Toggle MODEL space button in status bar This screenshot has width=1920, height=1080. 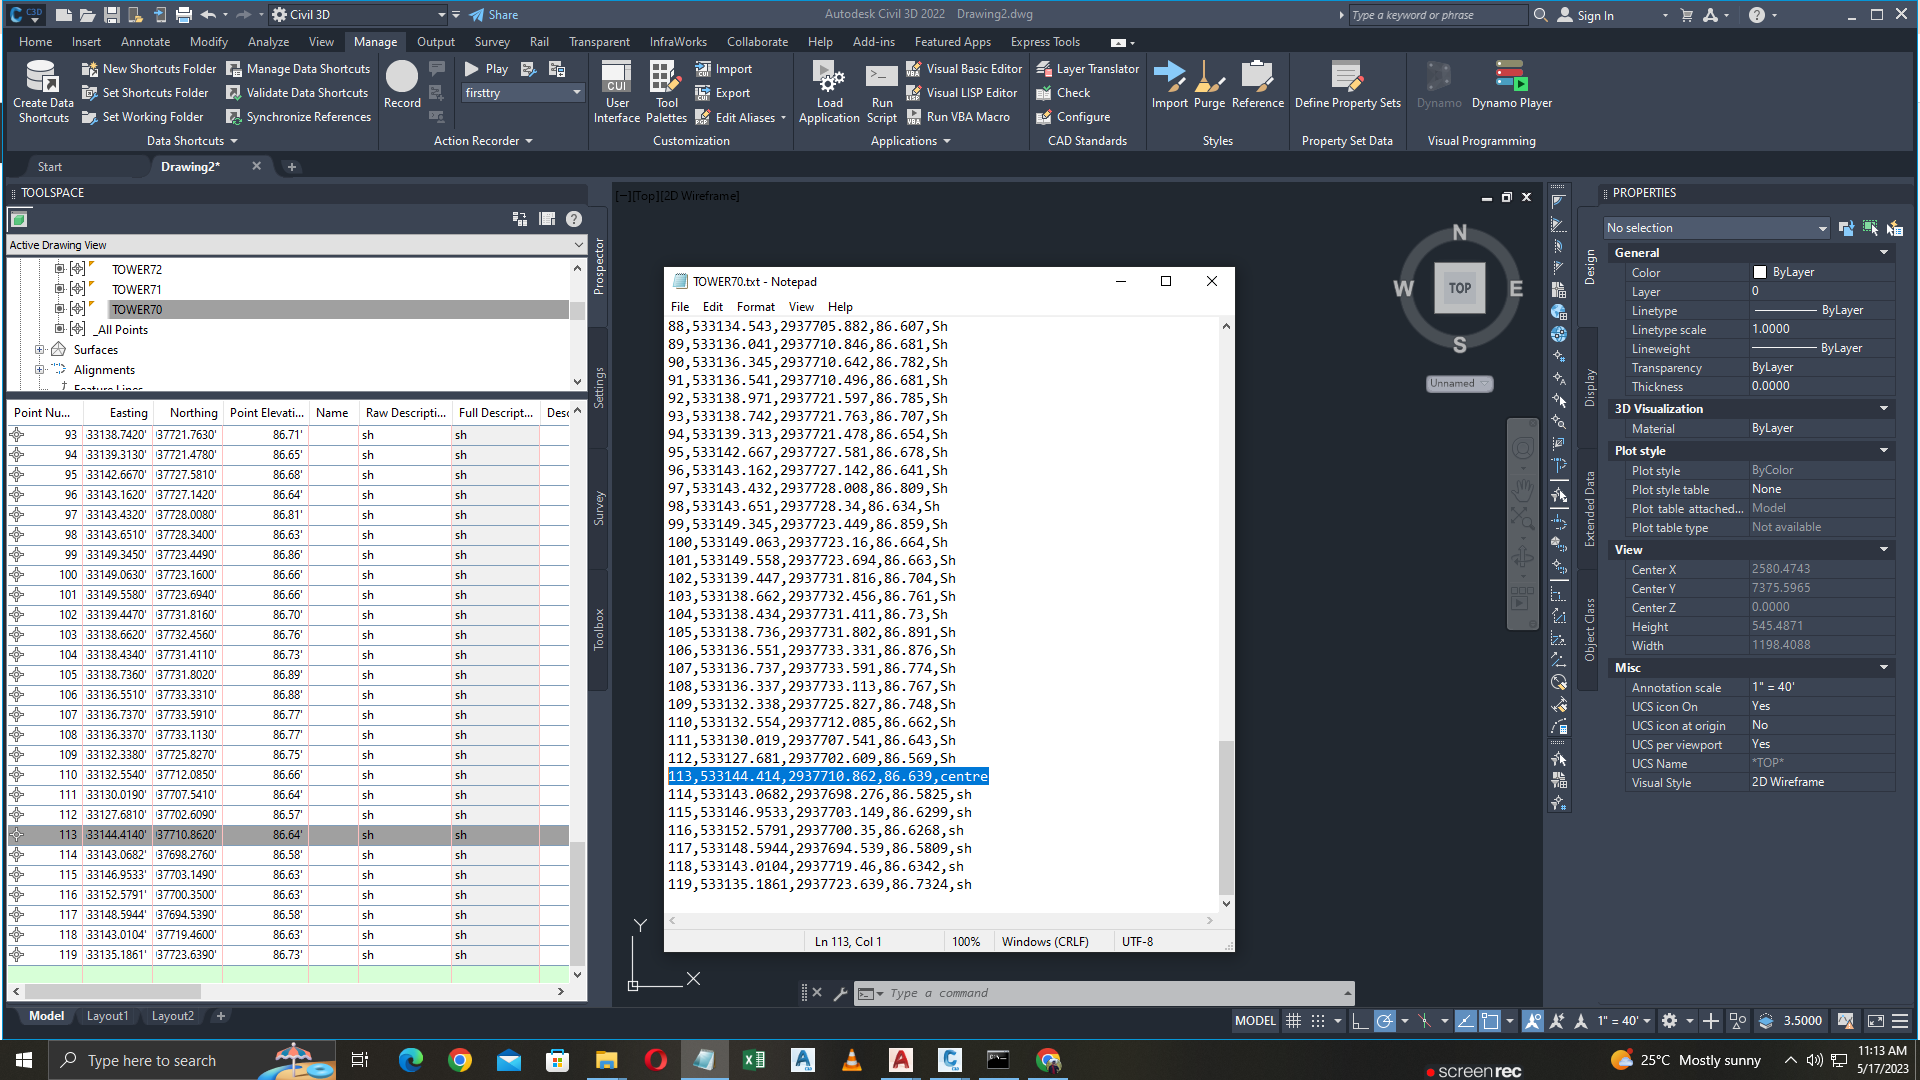1255,1021
